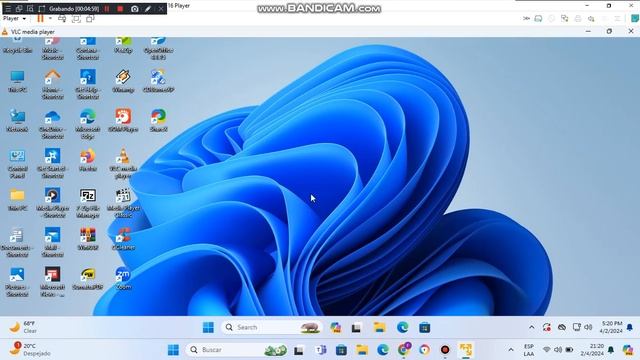Image resolution: width=640 pixels, height=360 pixels.
Task: Open Copilot in the VM taskbar
Action: click(336, 327)
